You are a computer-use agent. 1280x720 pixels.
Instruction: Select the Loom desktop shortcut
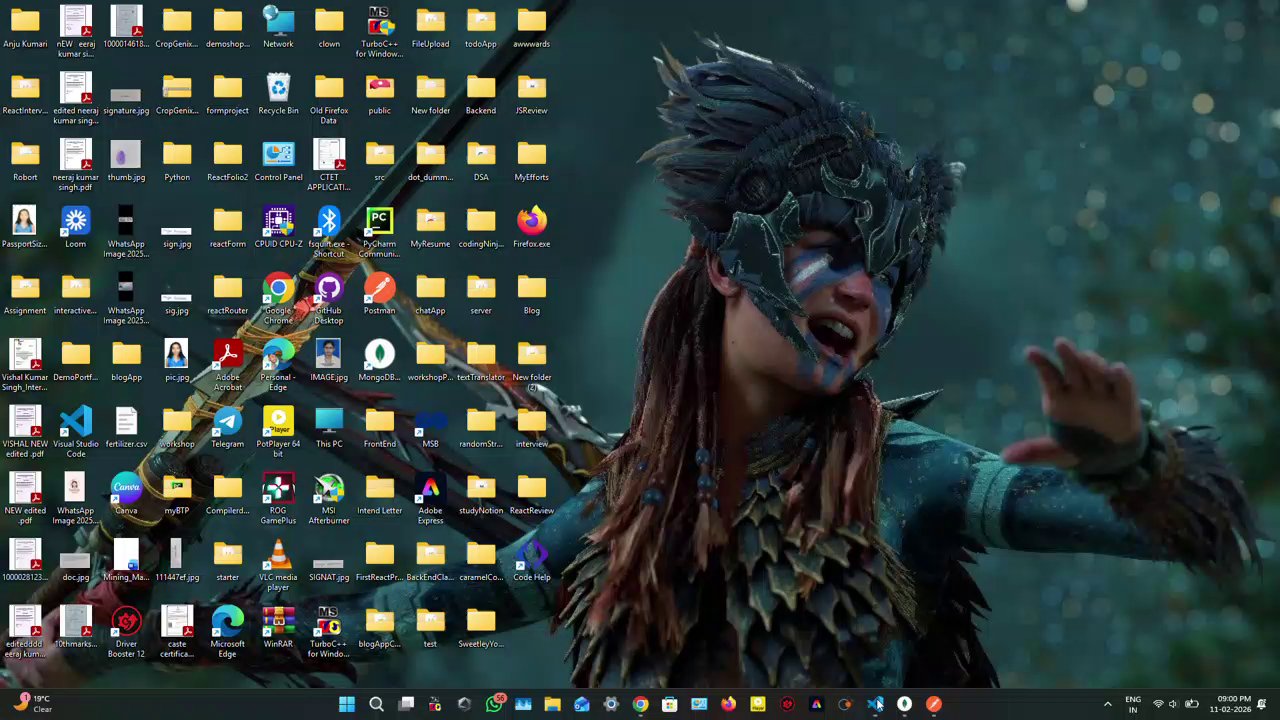pos(75,227)
